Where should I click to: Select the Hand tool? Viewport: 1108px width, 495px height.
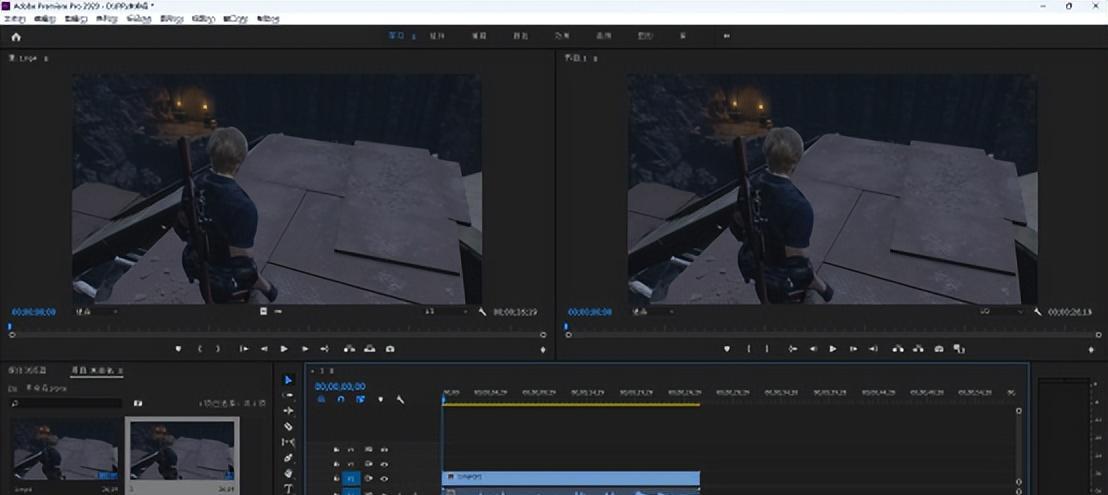pos(288,473)
